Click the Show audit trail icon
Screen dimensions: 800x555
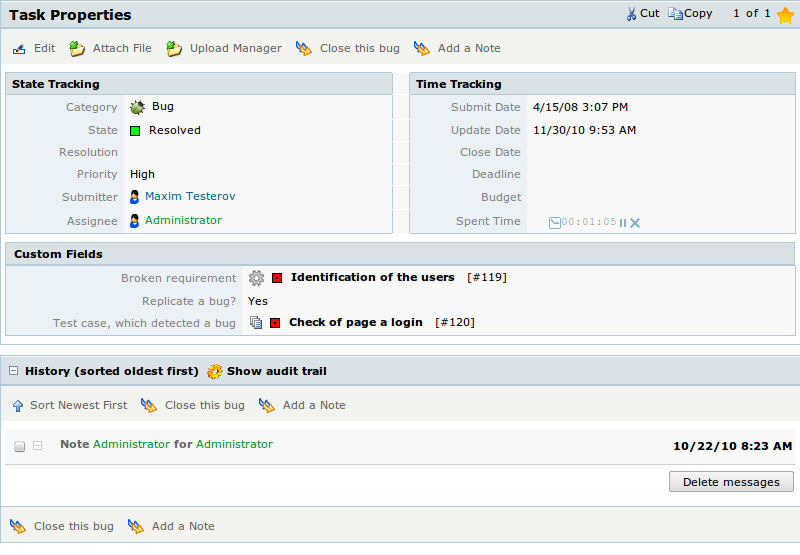(215, 371)
